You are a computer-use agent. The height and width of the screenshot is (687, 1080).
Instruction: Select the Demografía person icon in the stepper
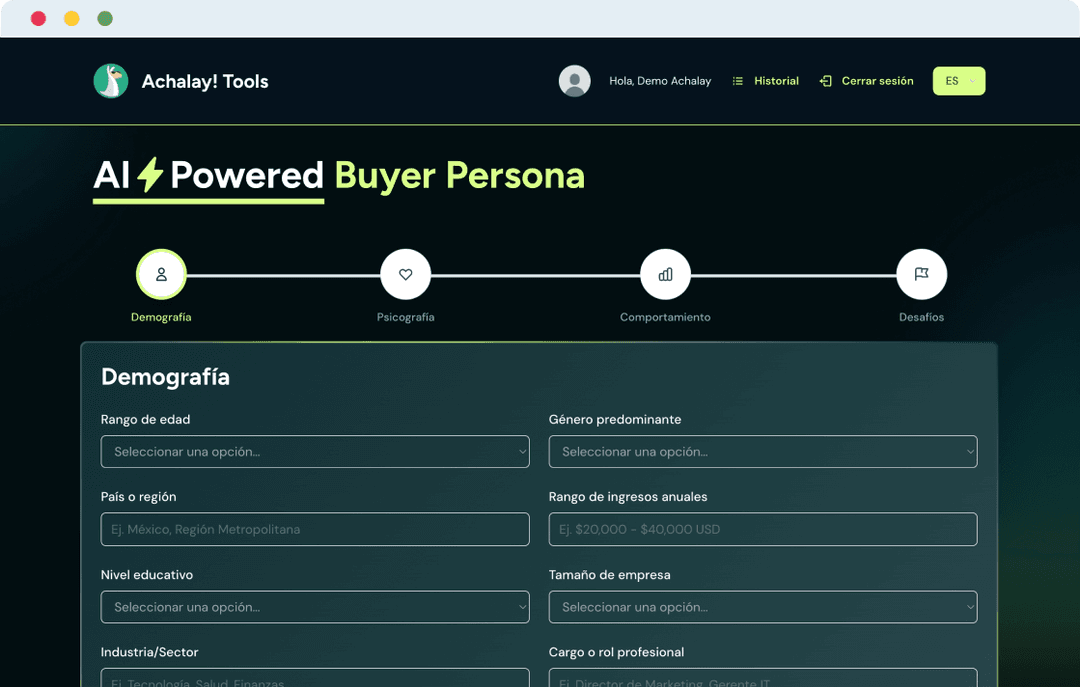161,273
